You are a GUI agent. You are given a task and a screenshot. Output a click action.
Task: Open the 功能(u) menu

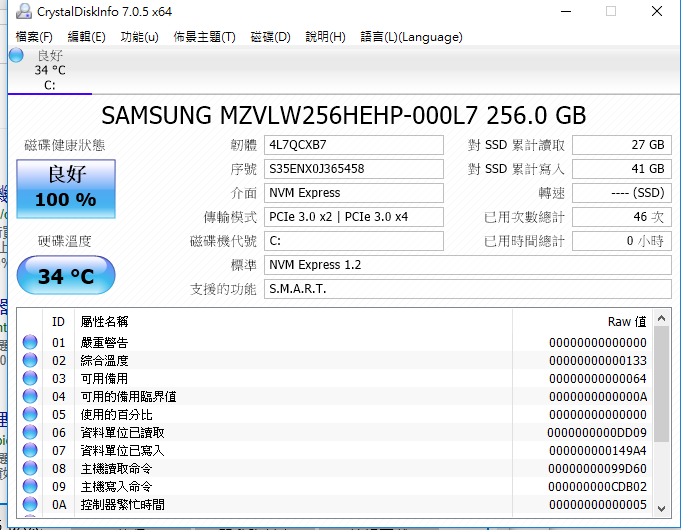(139, 37)
